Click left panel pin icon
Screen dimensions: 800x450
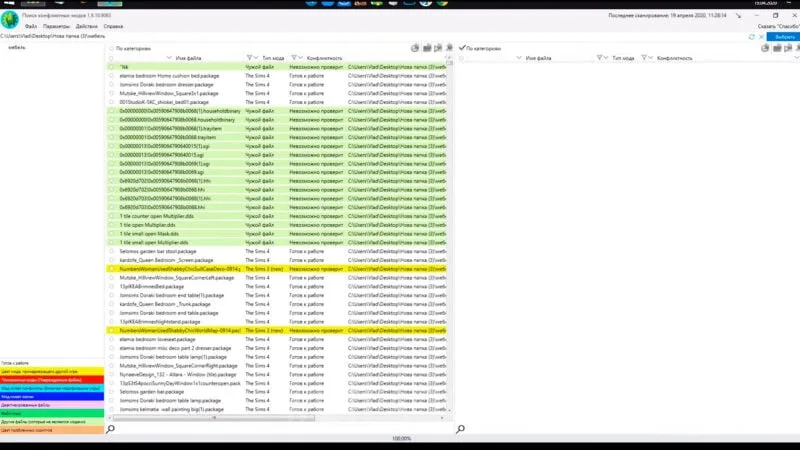[x=449, y=48]
